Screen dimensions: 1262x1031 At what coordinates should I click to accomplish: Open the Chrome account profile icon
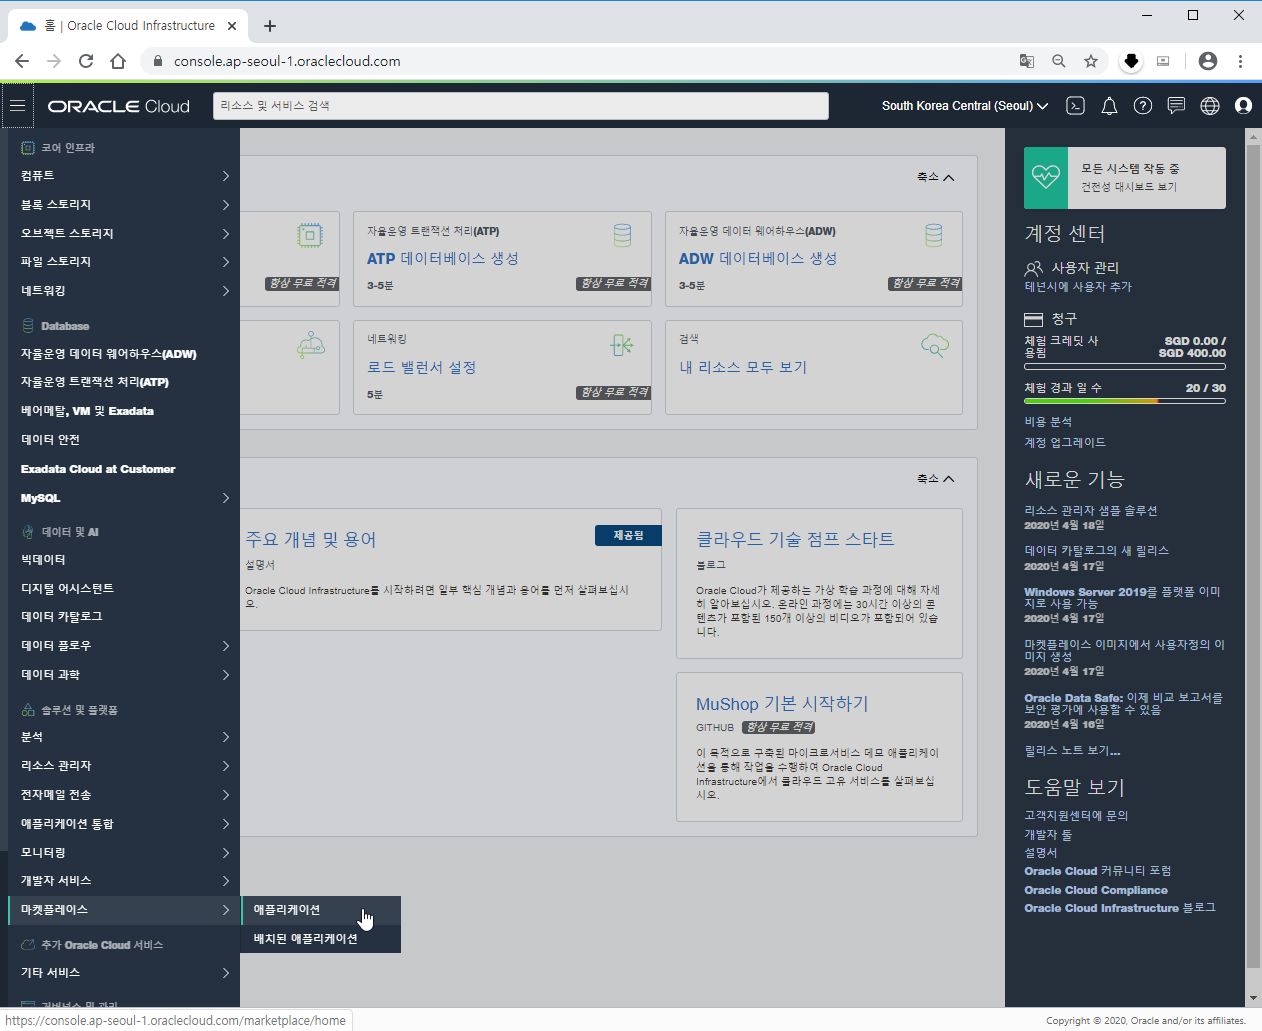tap(1208, 61)
